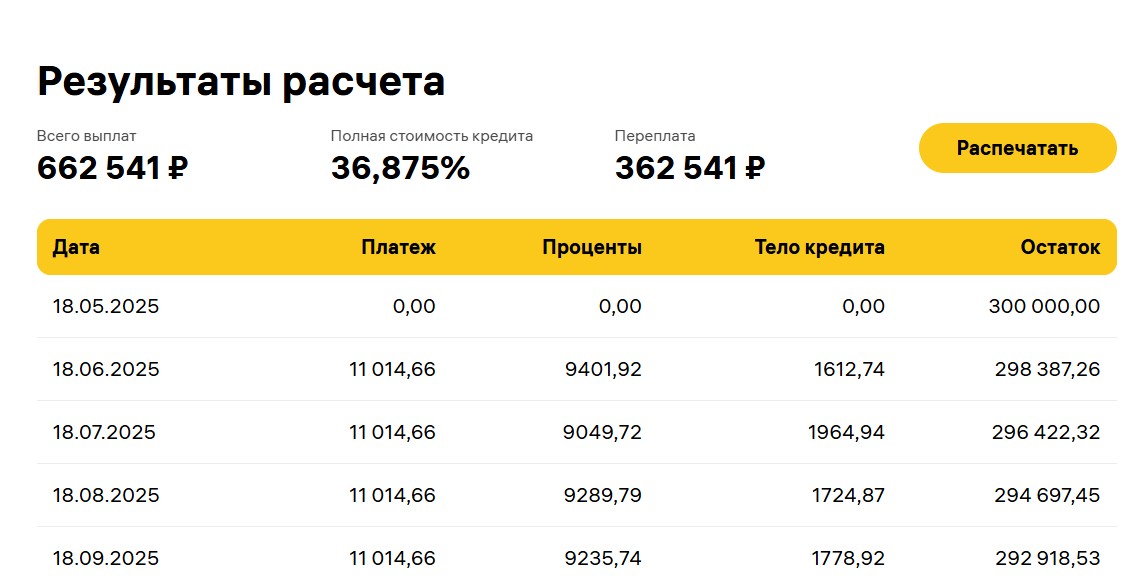Click the 36,875% full loan cost value
The image size is (1138, 579).
click(401, 168)
